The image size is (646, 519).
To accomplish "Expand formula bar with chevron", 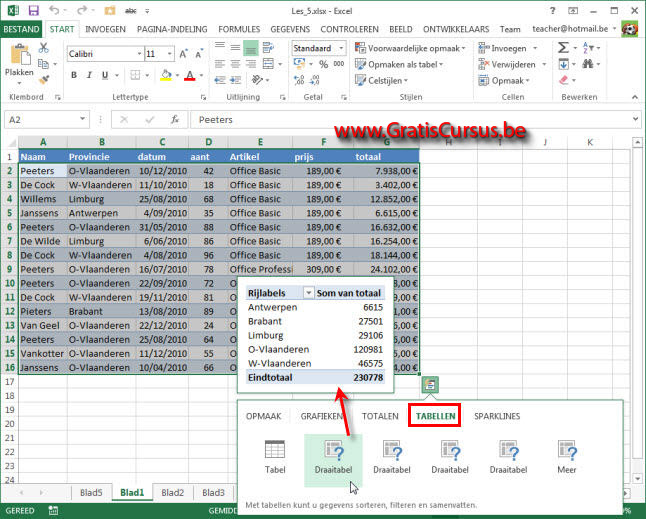I will click(x=635, y=119).
